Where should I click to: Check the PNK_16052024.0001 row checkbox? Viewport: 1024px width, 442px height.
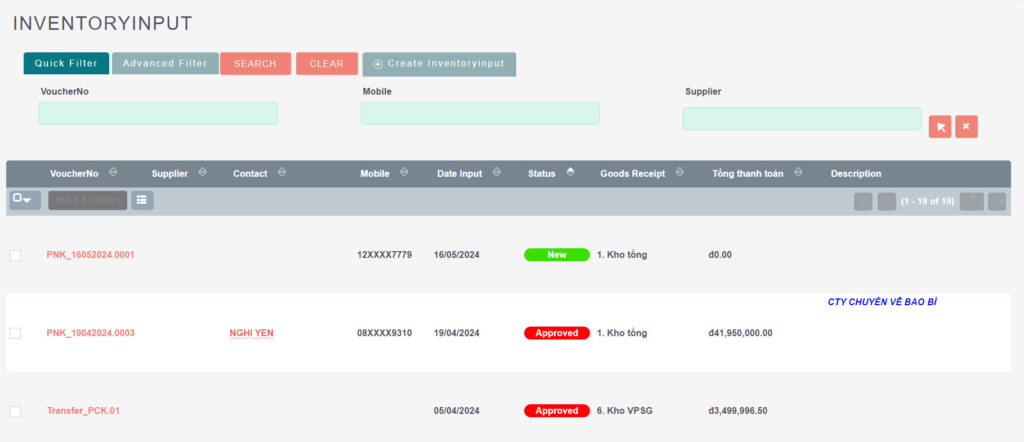[15, 255]
